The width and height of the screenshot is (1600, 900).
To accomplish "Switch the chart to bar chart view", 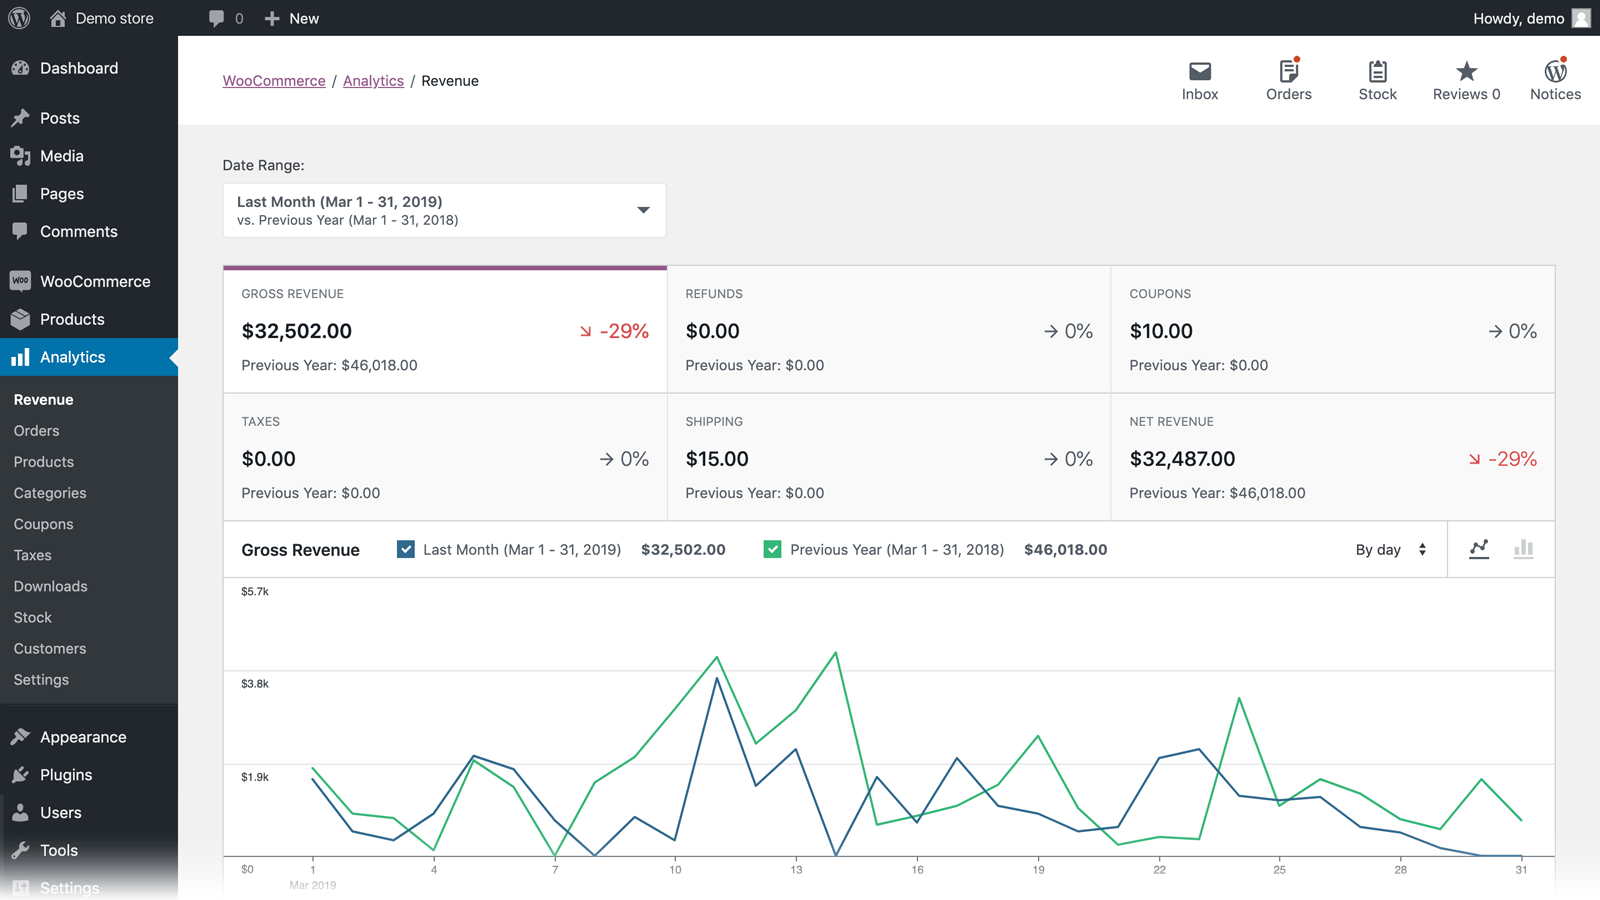I will pyautogui.click(x=1523, y=549).
